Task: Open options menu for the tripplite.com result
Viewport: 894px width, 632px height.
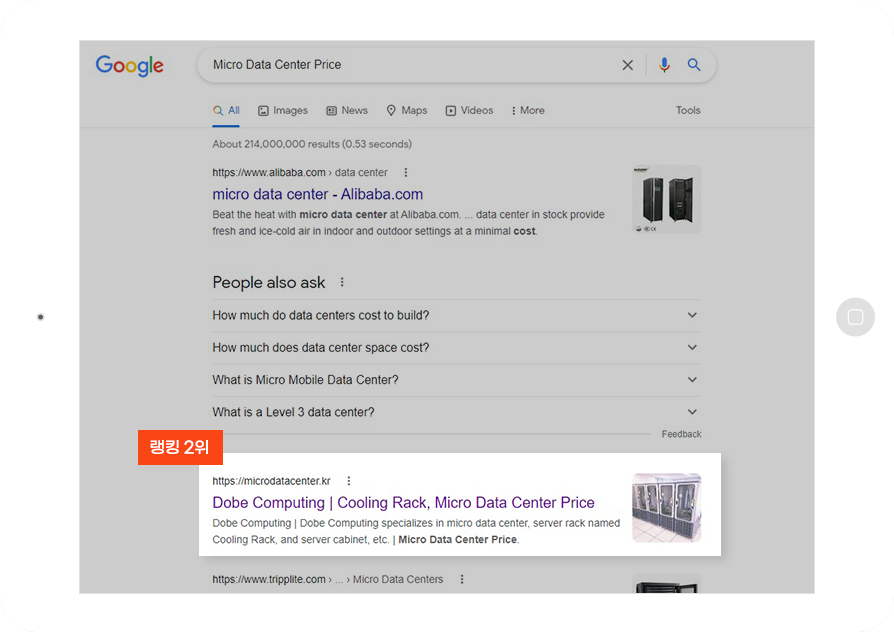Action: click(x=462, y=580)
